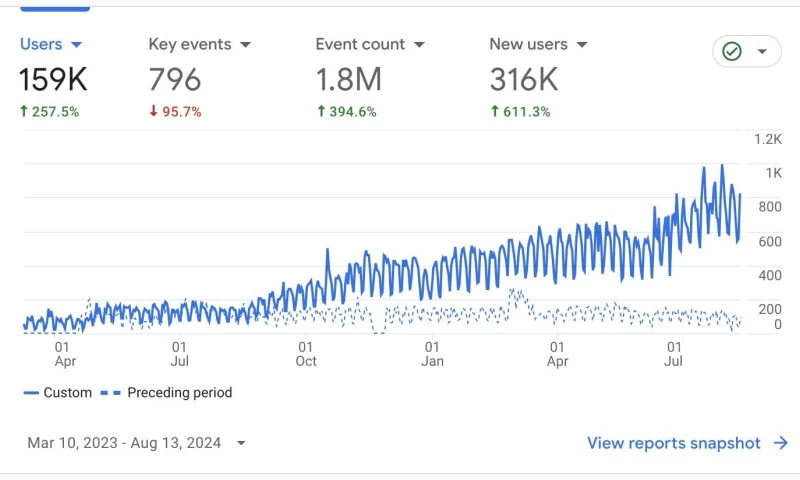Image resolution: width=800 pixels, height=480 pixels.
Task: Click the green checkmark data quality icon
Action: (732, 51)
